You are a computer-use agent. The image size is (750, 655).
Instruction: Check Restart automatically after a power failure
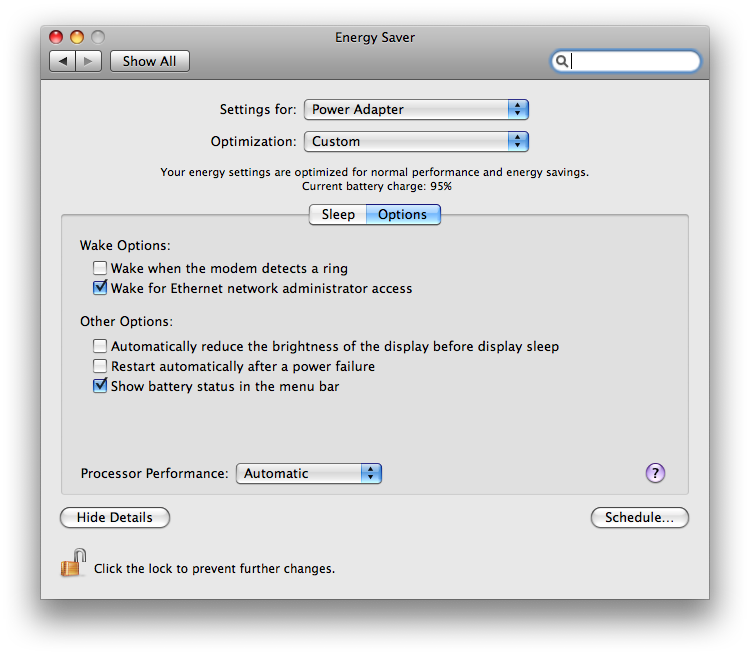(99, 366)
